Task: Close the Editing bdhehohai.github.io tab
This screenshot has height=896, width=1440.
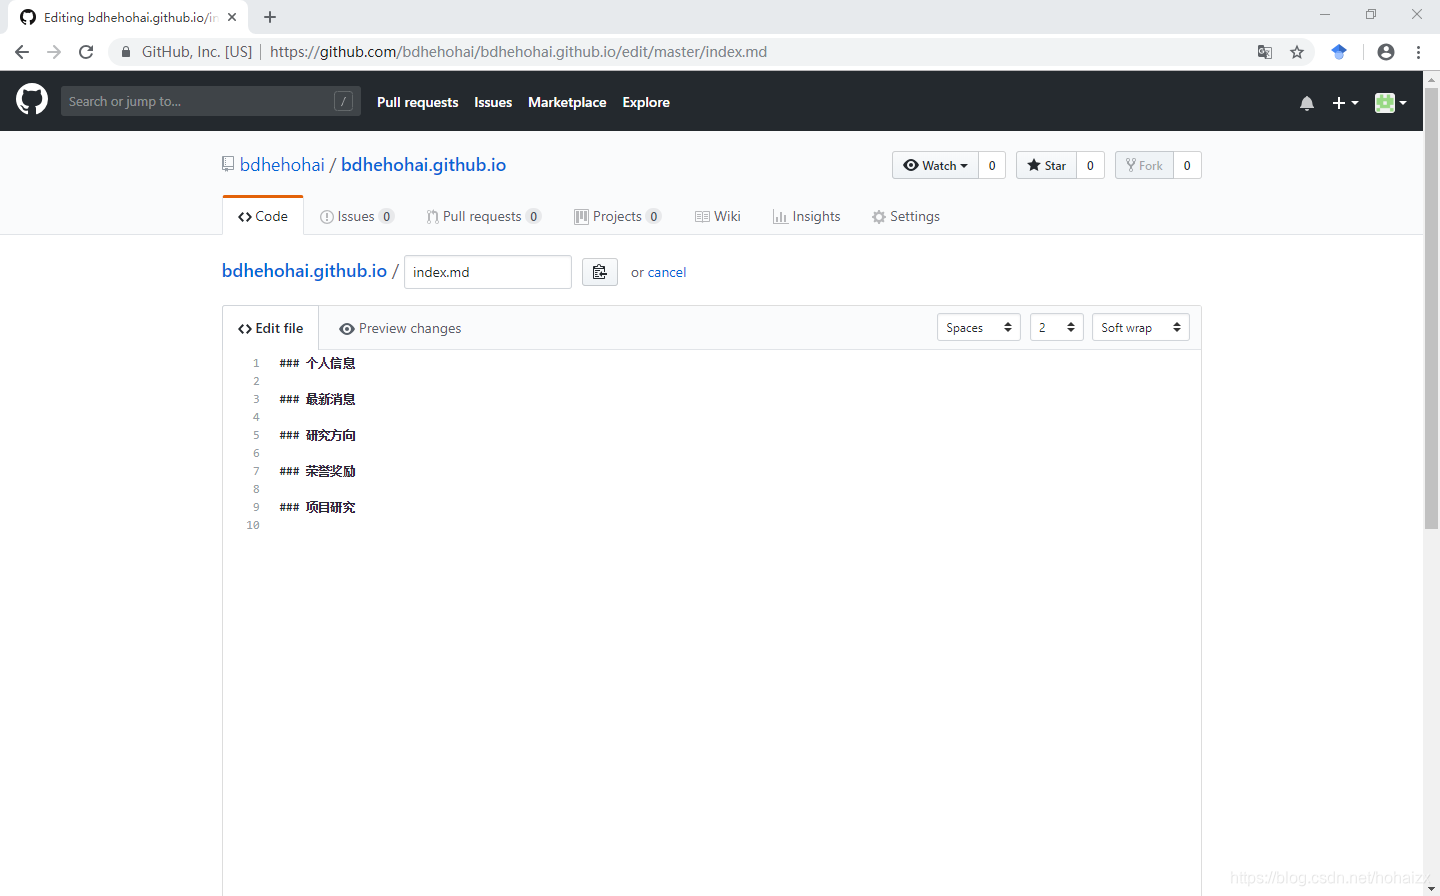Action: 232,17
